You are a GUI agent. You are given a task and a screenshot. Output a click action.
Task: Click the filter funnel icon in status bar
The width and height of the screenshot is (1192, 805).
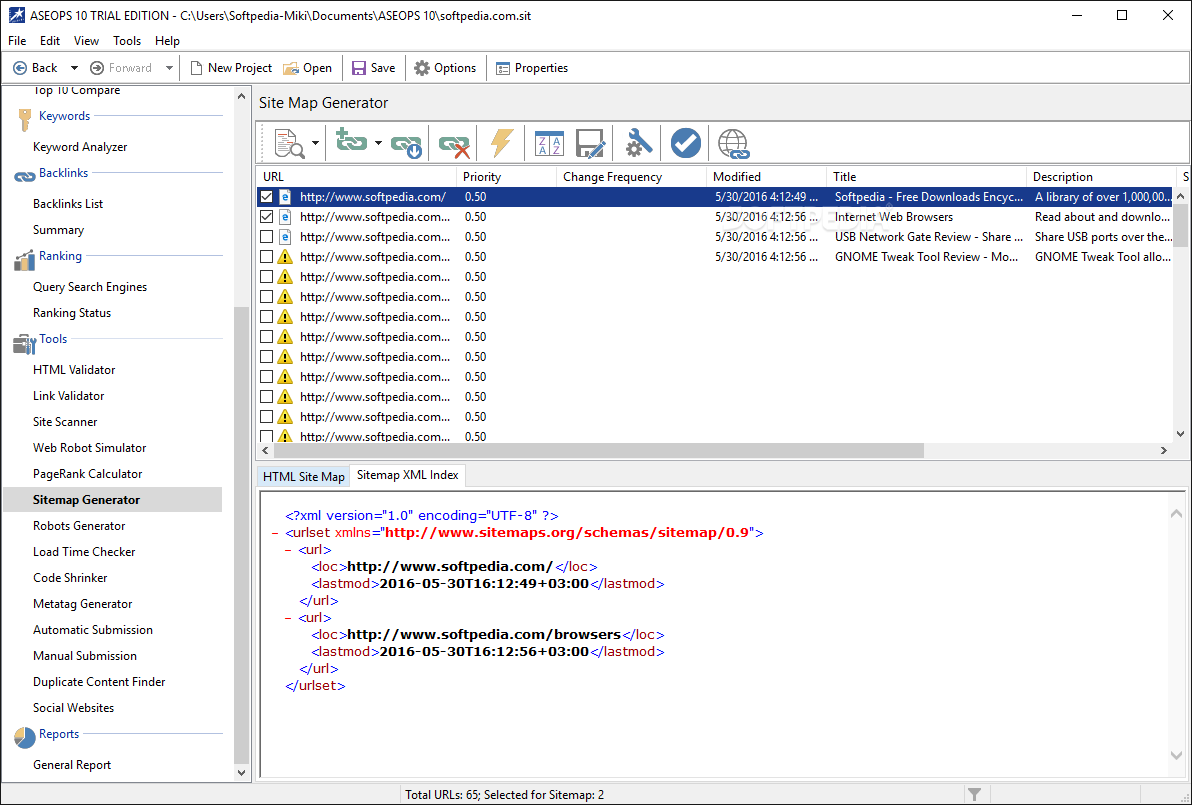pyautogui.click(x=974, y=794)
